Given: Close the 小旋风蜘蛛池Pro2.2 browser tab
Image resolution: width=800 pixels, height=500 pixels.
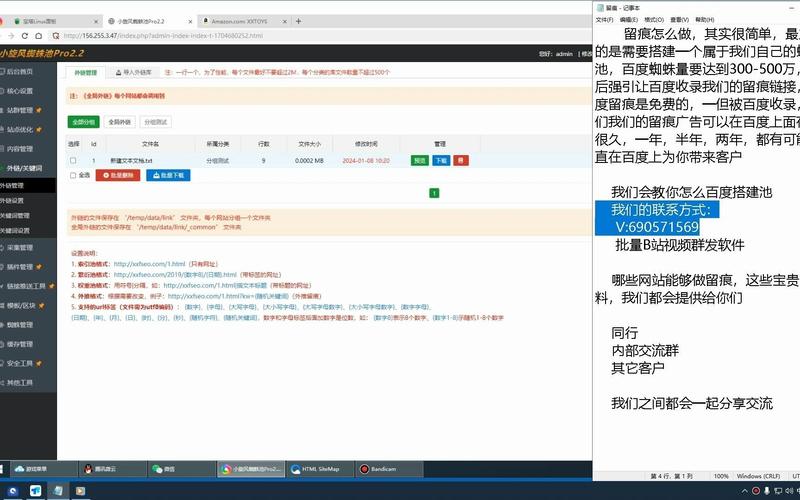Looking at the screenshot, I should coord(190,21).
